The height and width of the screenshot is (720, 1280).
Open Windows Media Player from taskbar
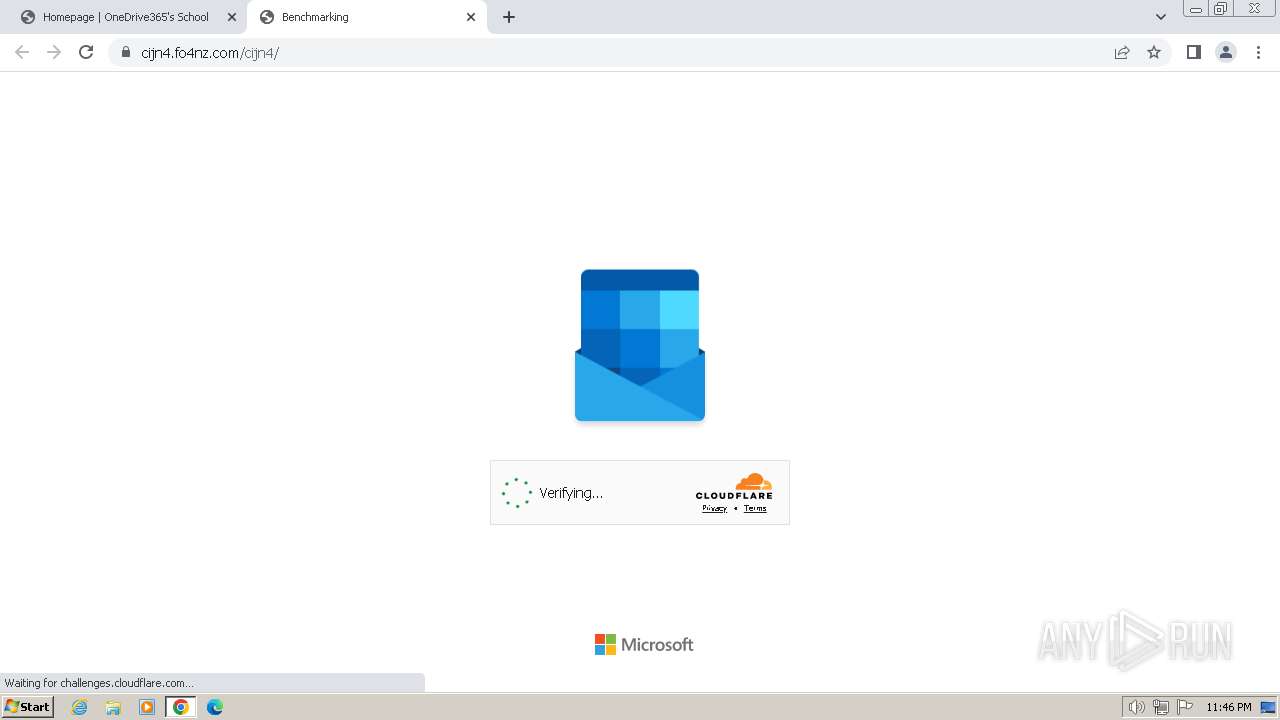(x=147, y=707)
